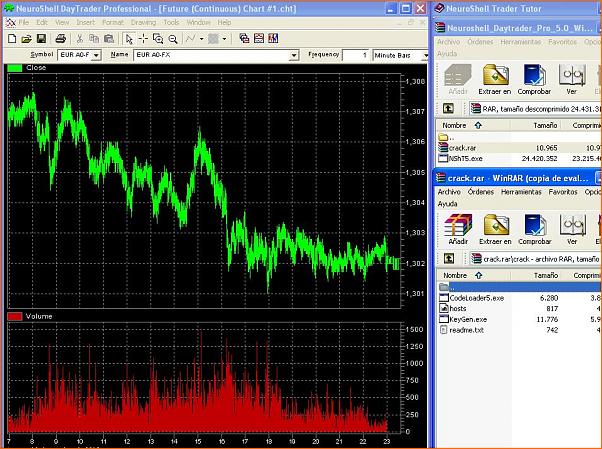Open Herramientas menu in crack.rar WinRAR window
Screen dimensions: 602x449
[521, 192]
